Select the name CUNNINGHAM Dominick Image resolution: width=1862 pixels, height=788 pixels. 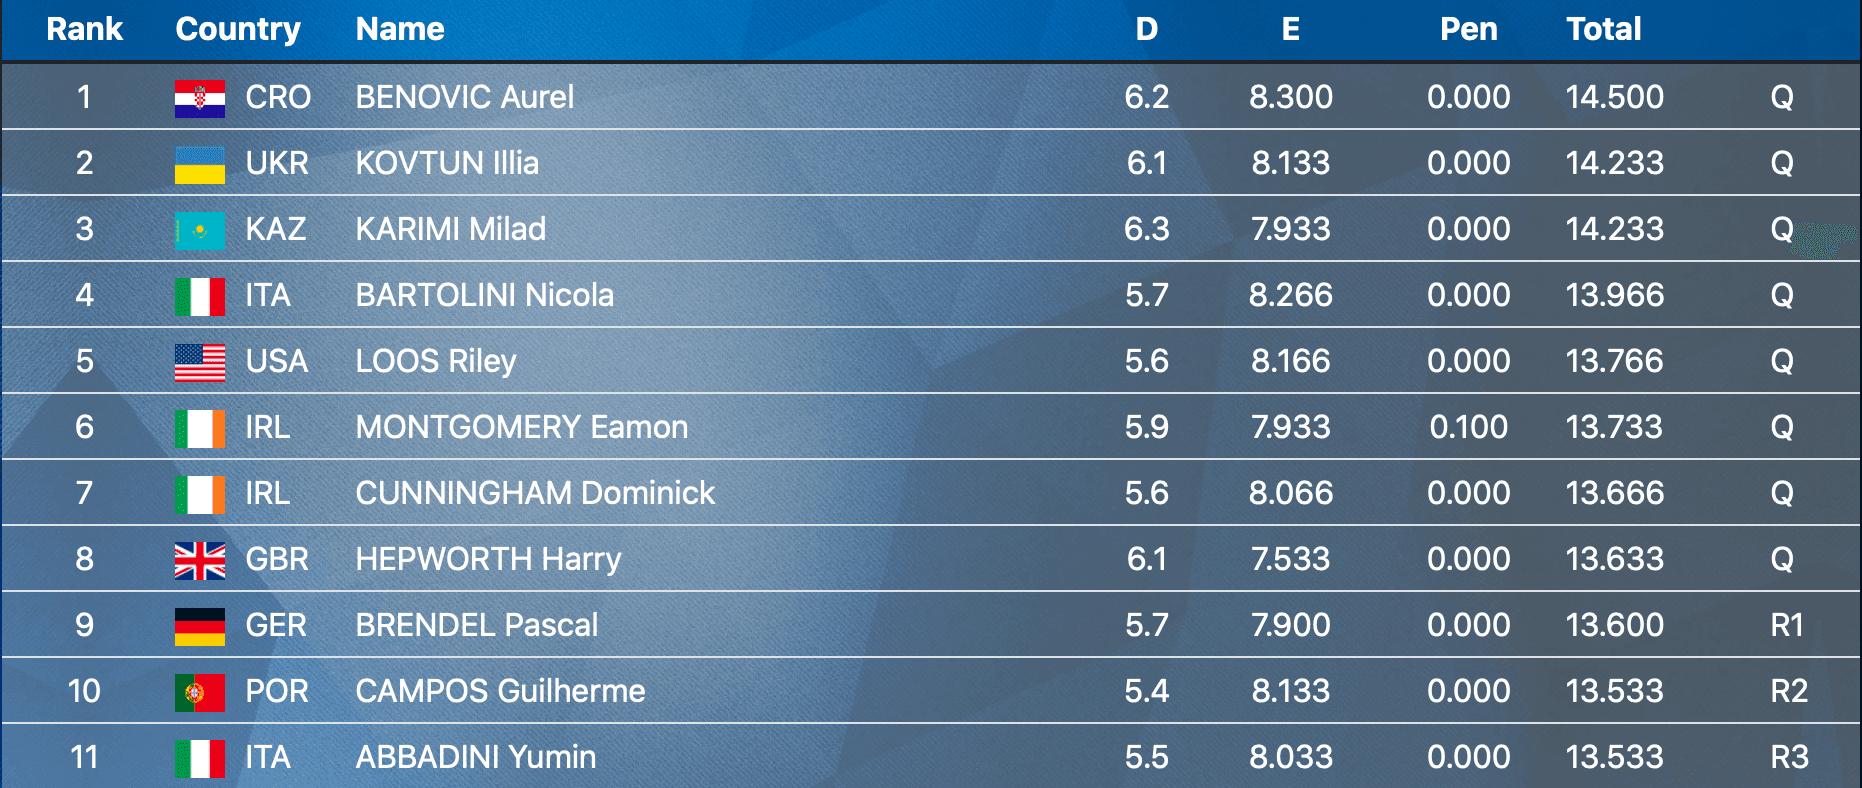[x=535, y=493]
